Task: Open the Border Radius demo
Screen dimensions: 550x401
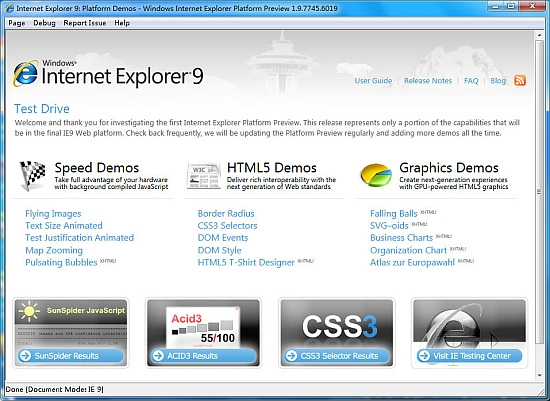Action: click(226, 214)
